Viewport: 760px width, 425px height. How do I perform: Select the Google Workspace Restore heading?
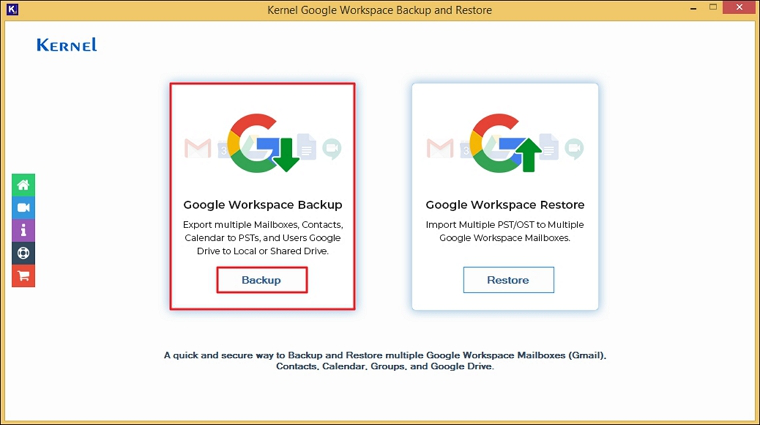(505, 205)
